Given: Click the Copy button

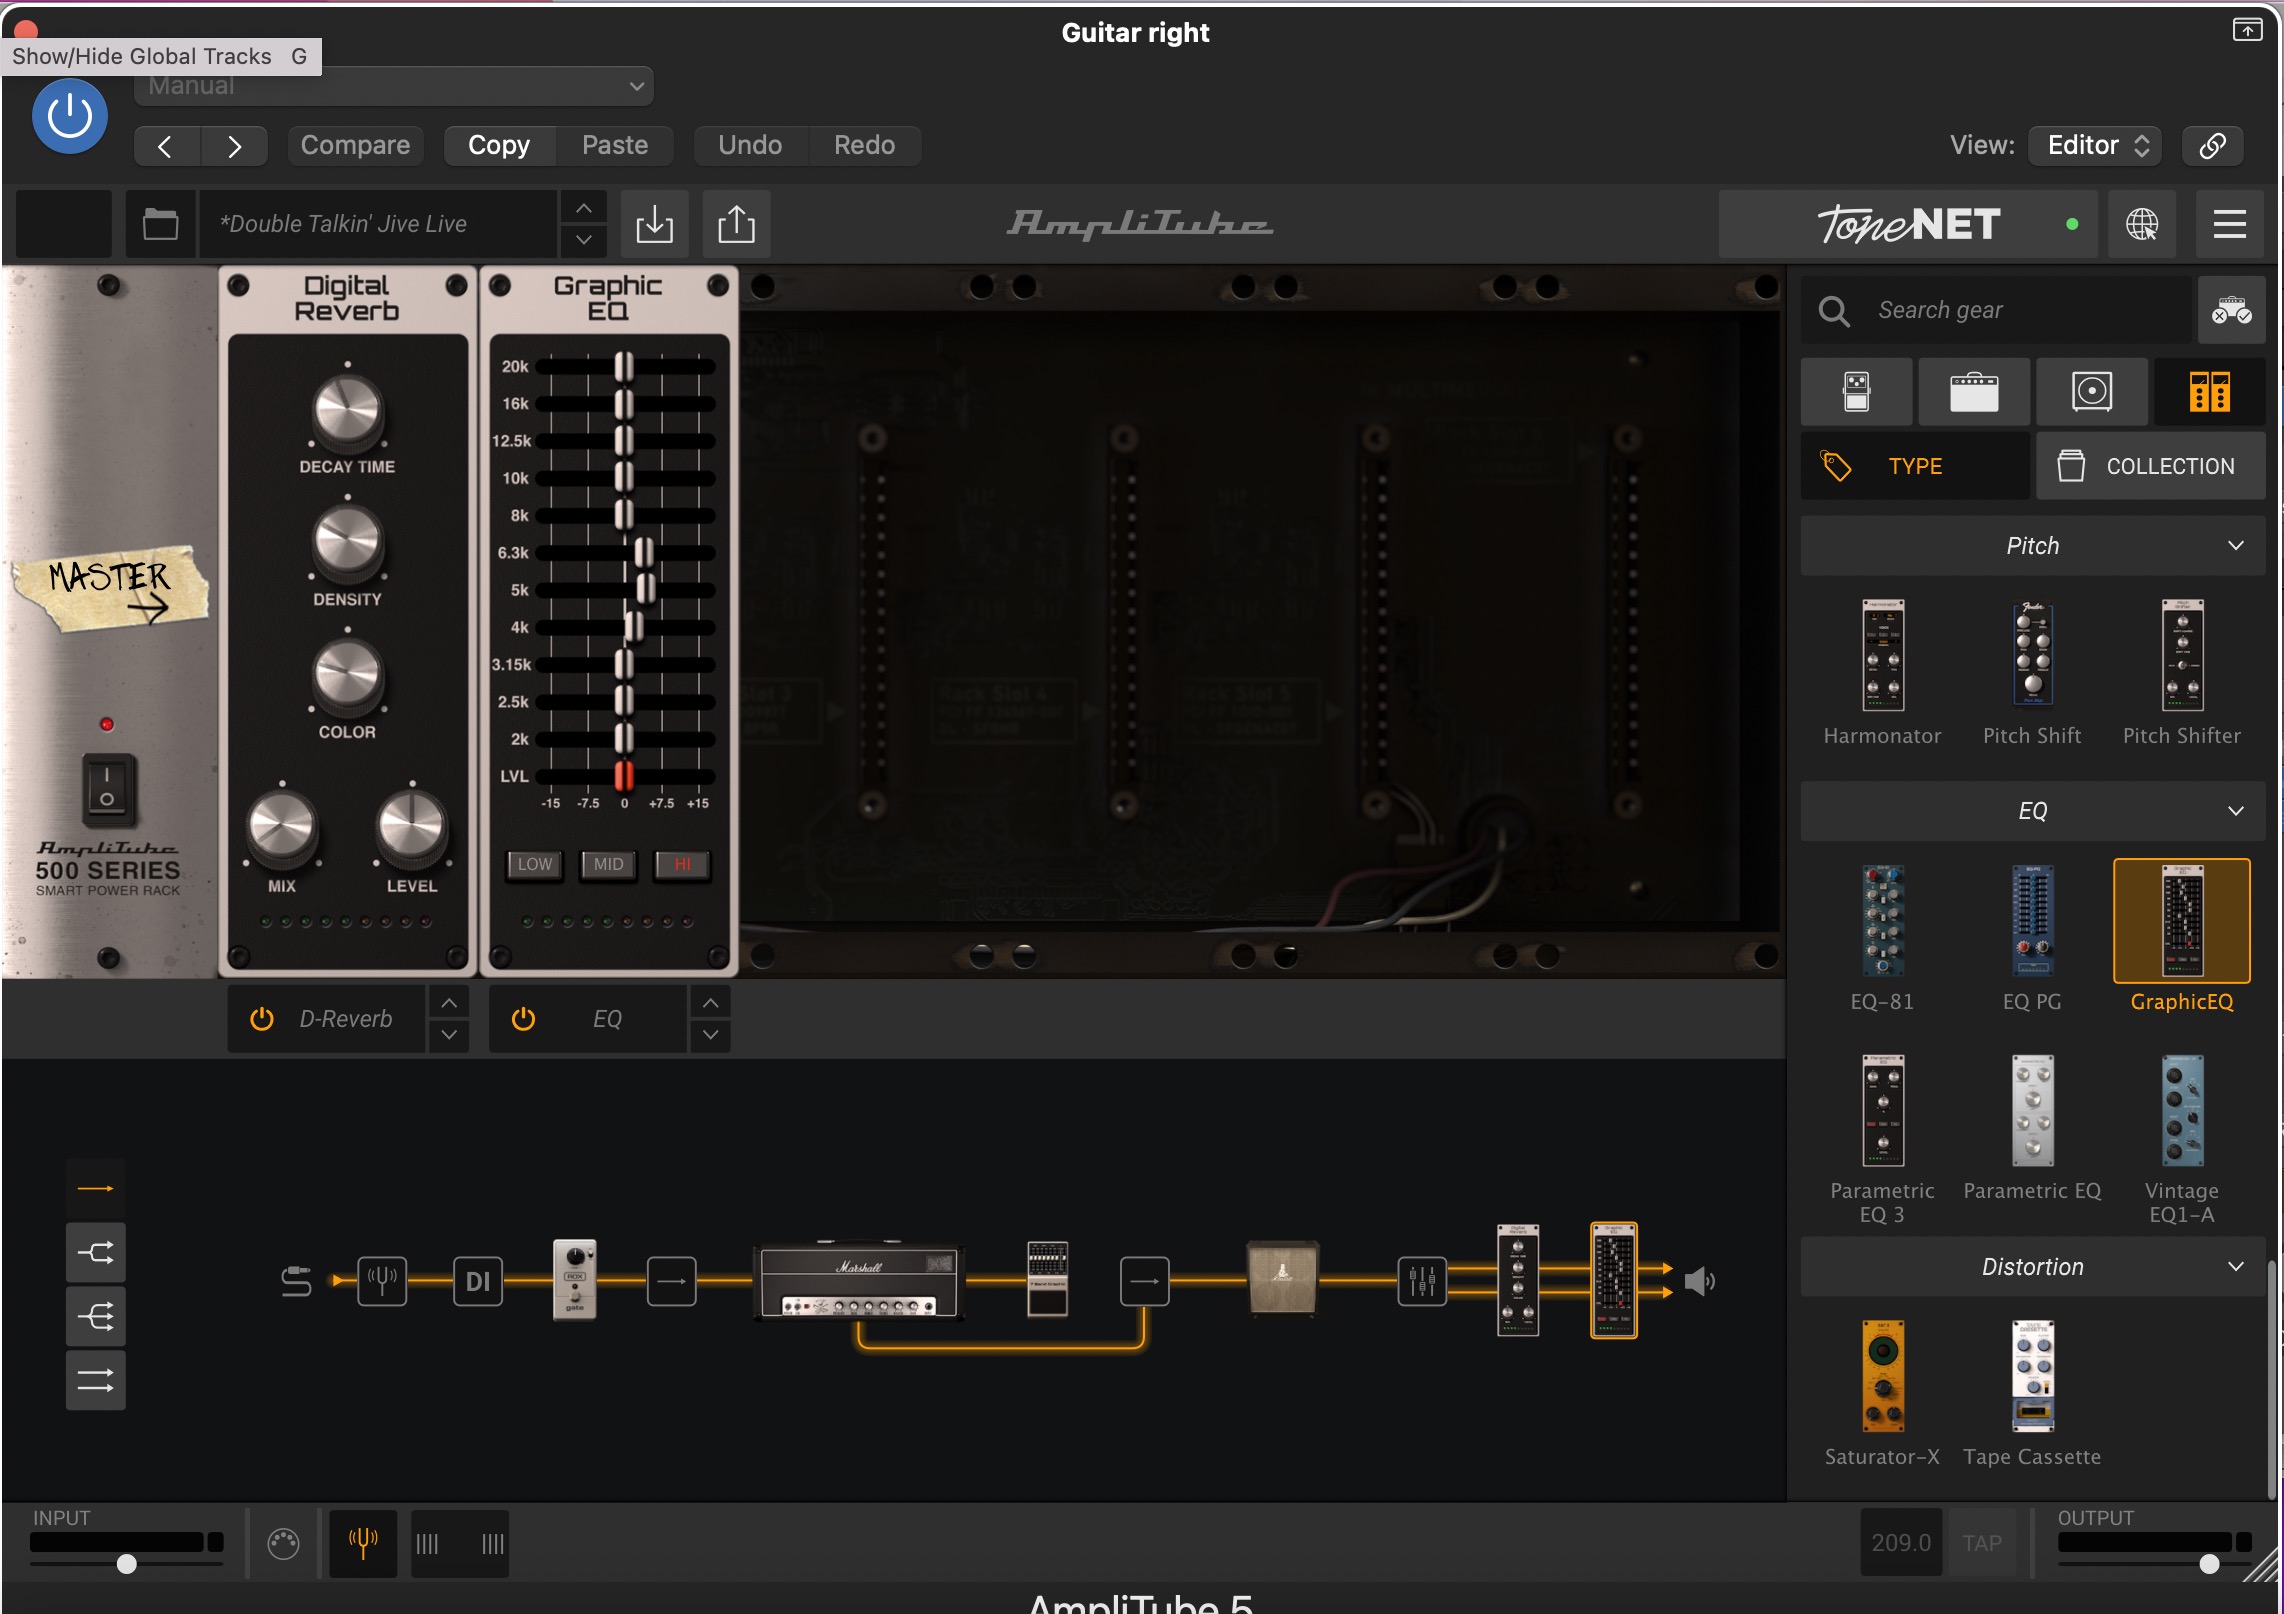Looking at the screenshot, I should [x=499, y=146].
